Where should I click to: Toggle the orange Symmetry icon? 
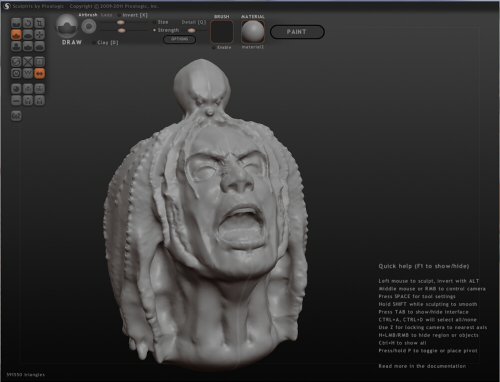pyautogui.click(x=40, y=73)
